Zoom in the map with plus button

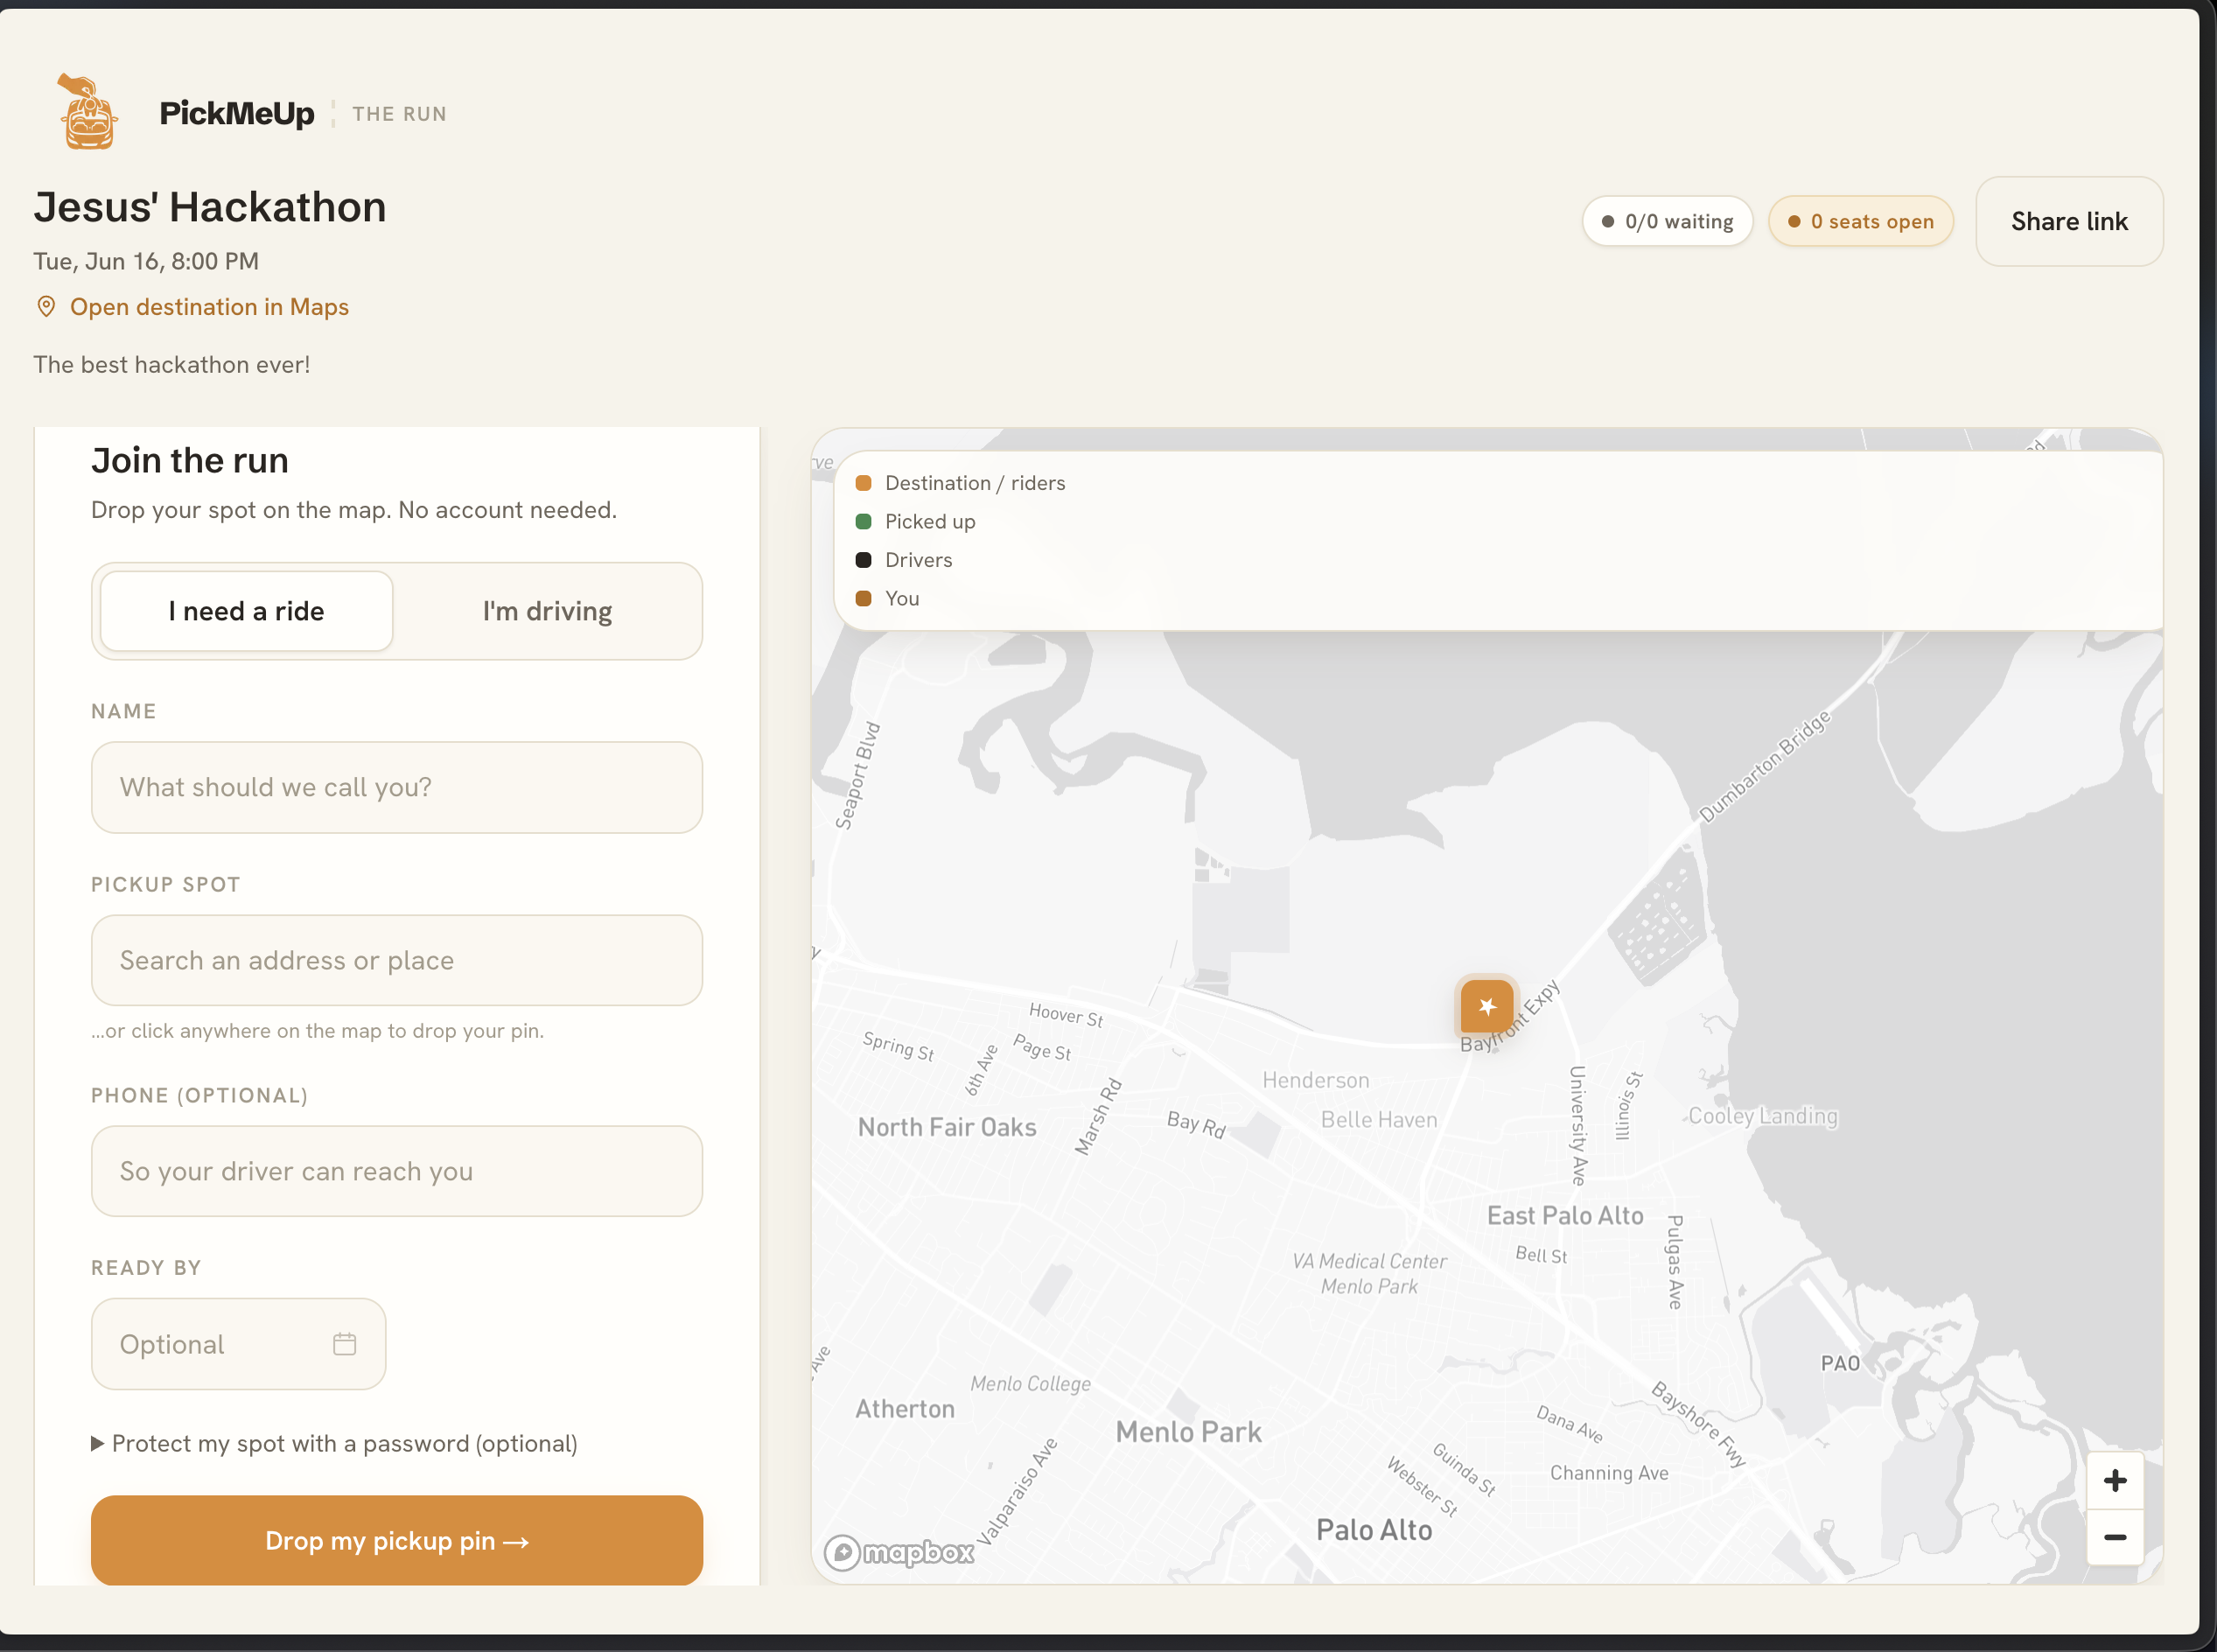pyautogui.click(x=2115, y=1481)
